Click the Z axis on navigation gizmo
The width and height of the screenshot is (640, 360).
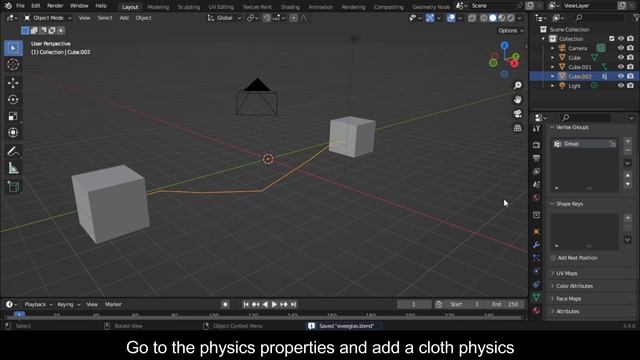[x=504, y=45]
